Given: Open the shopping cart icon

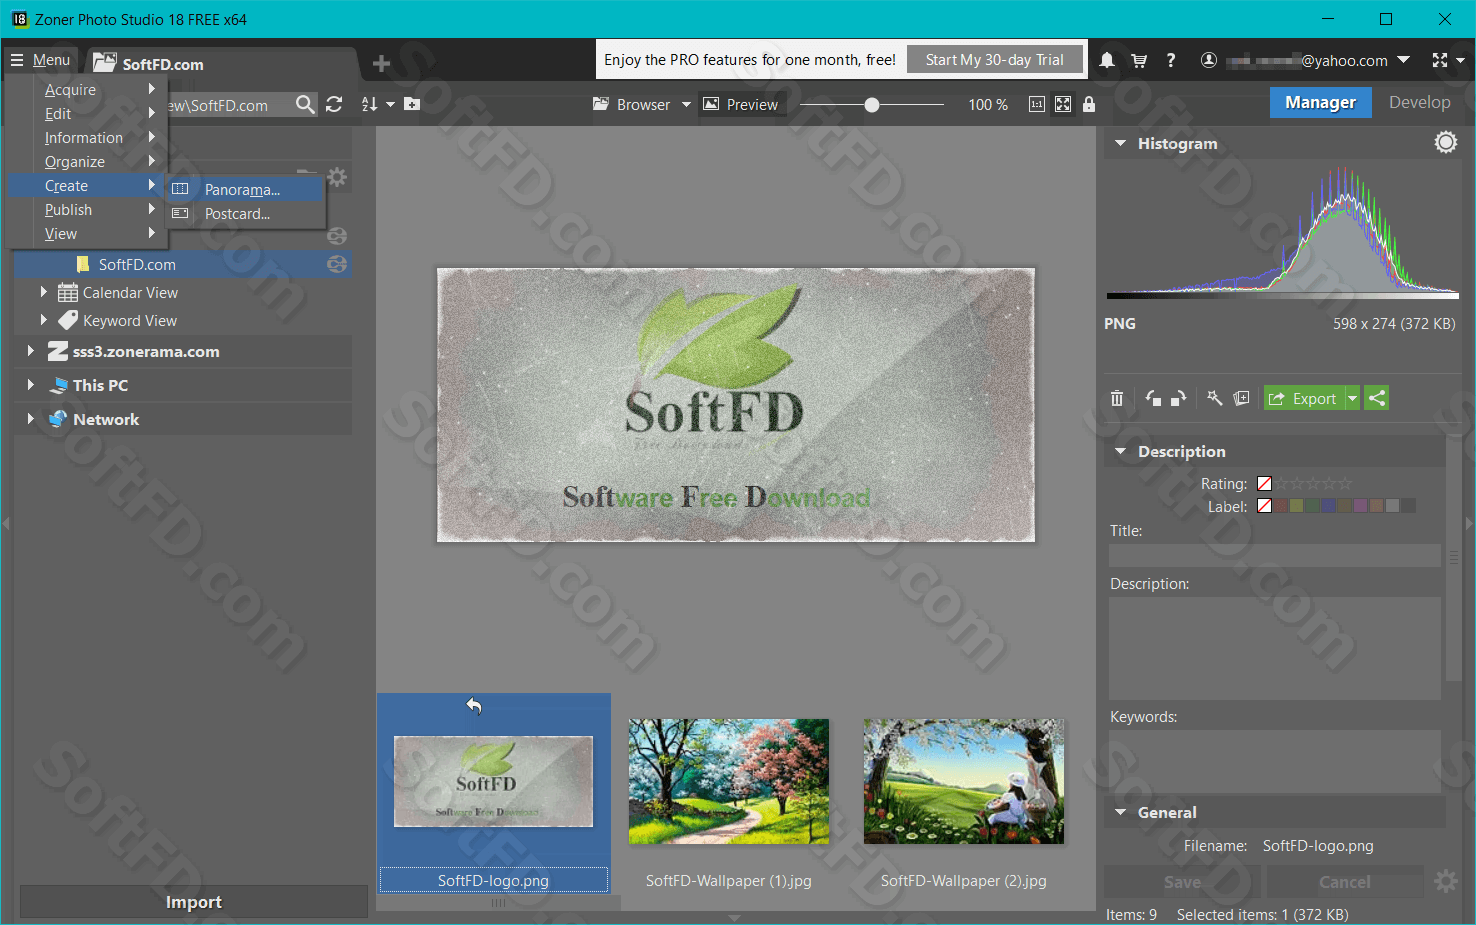Looking at the screenshot, I should click(1139, 60).
